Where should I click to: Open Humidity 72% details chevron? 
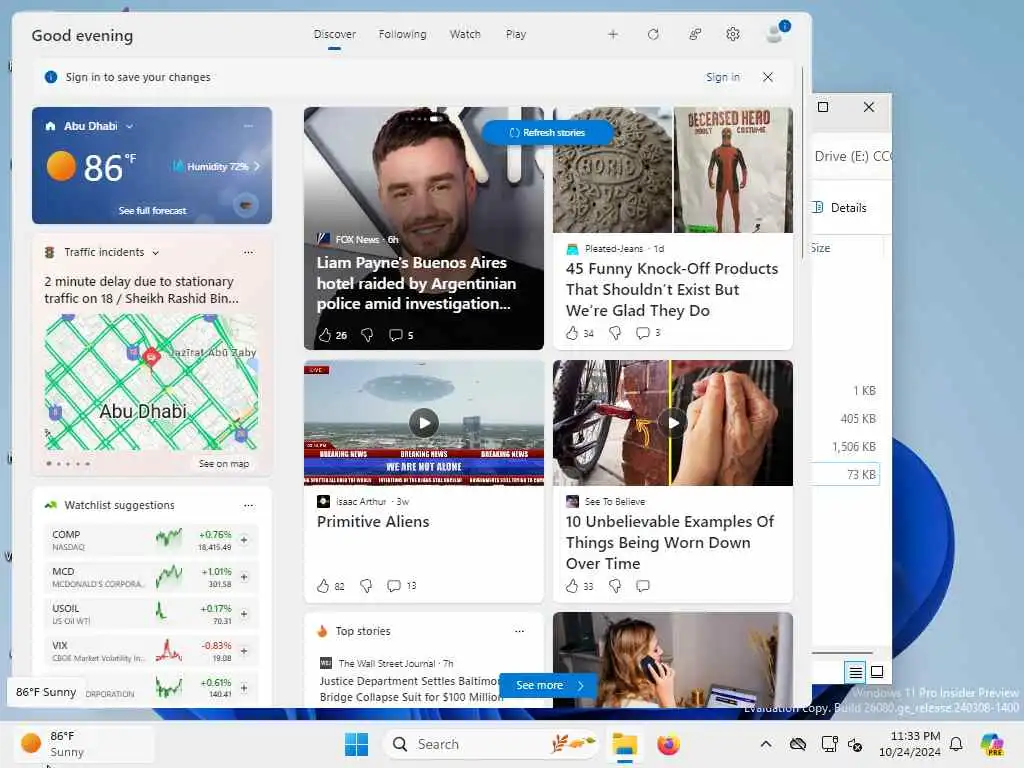tap(257, 167)
